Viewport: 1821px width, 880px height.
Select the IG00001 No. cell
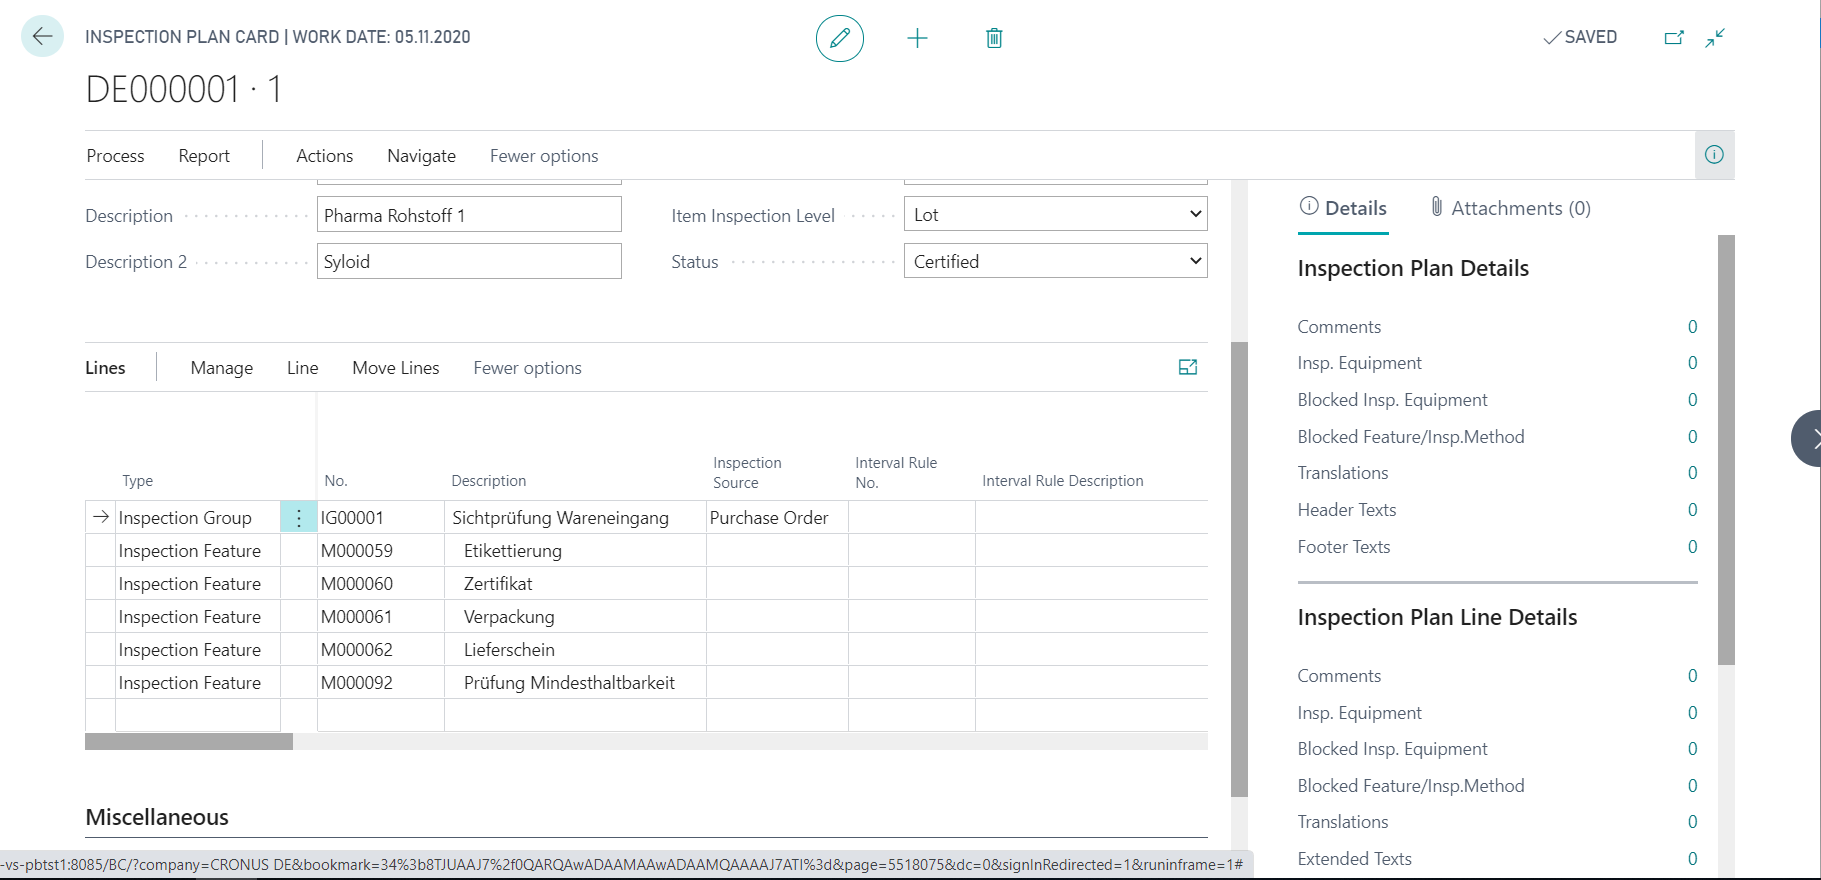click(381, 518)
